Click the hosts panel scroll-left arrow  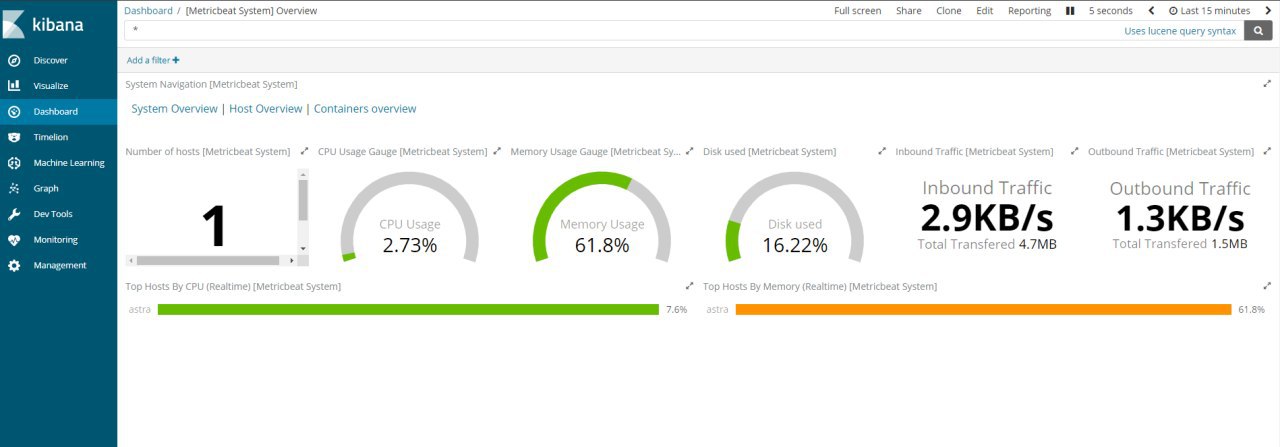130,260
